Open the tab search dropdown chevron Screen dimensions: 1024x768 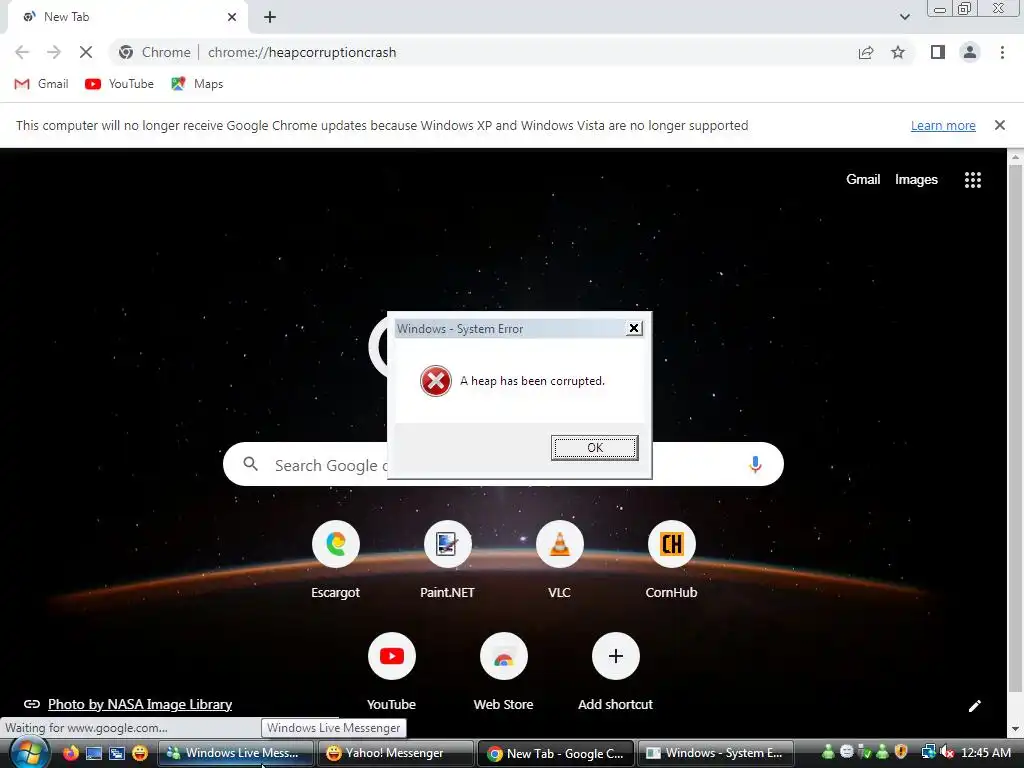(x=904, y=17)
